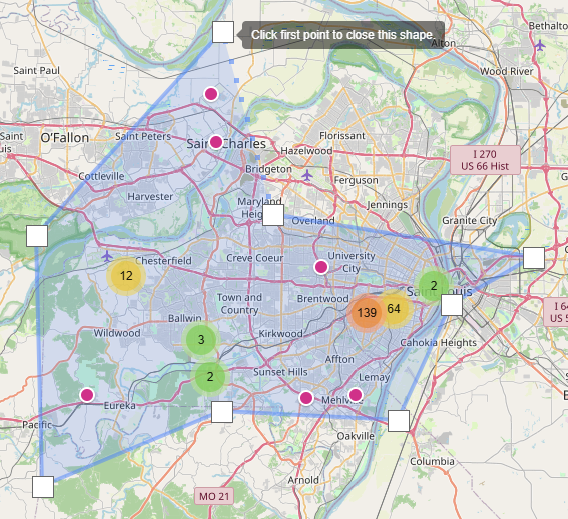Click the Brentwood label
Image resolution: width=568 pixels, height=519 pixels.
click(322, 299)
